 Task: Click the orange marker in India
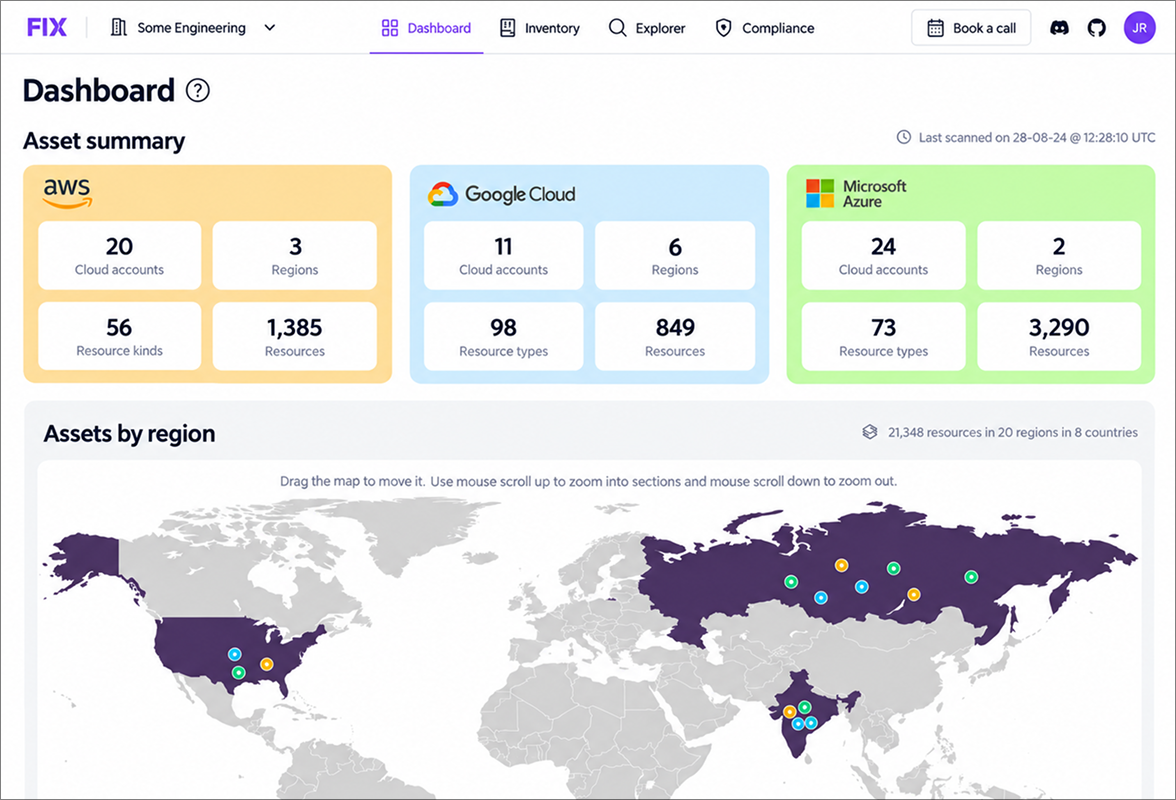click(789, 712)
